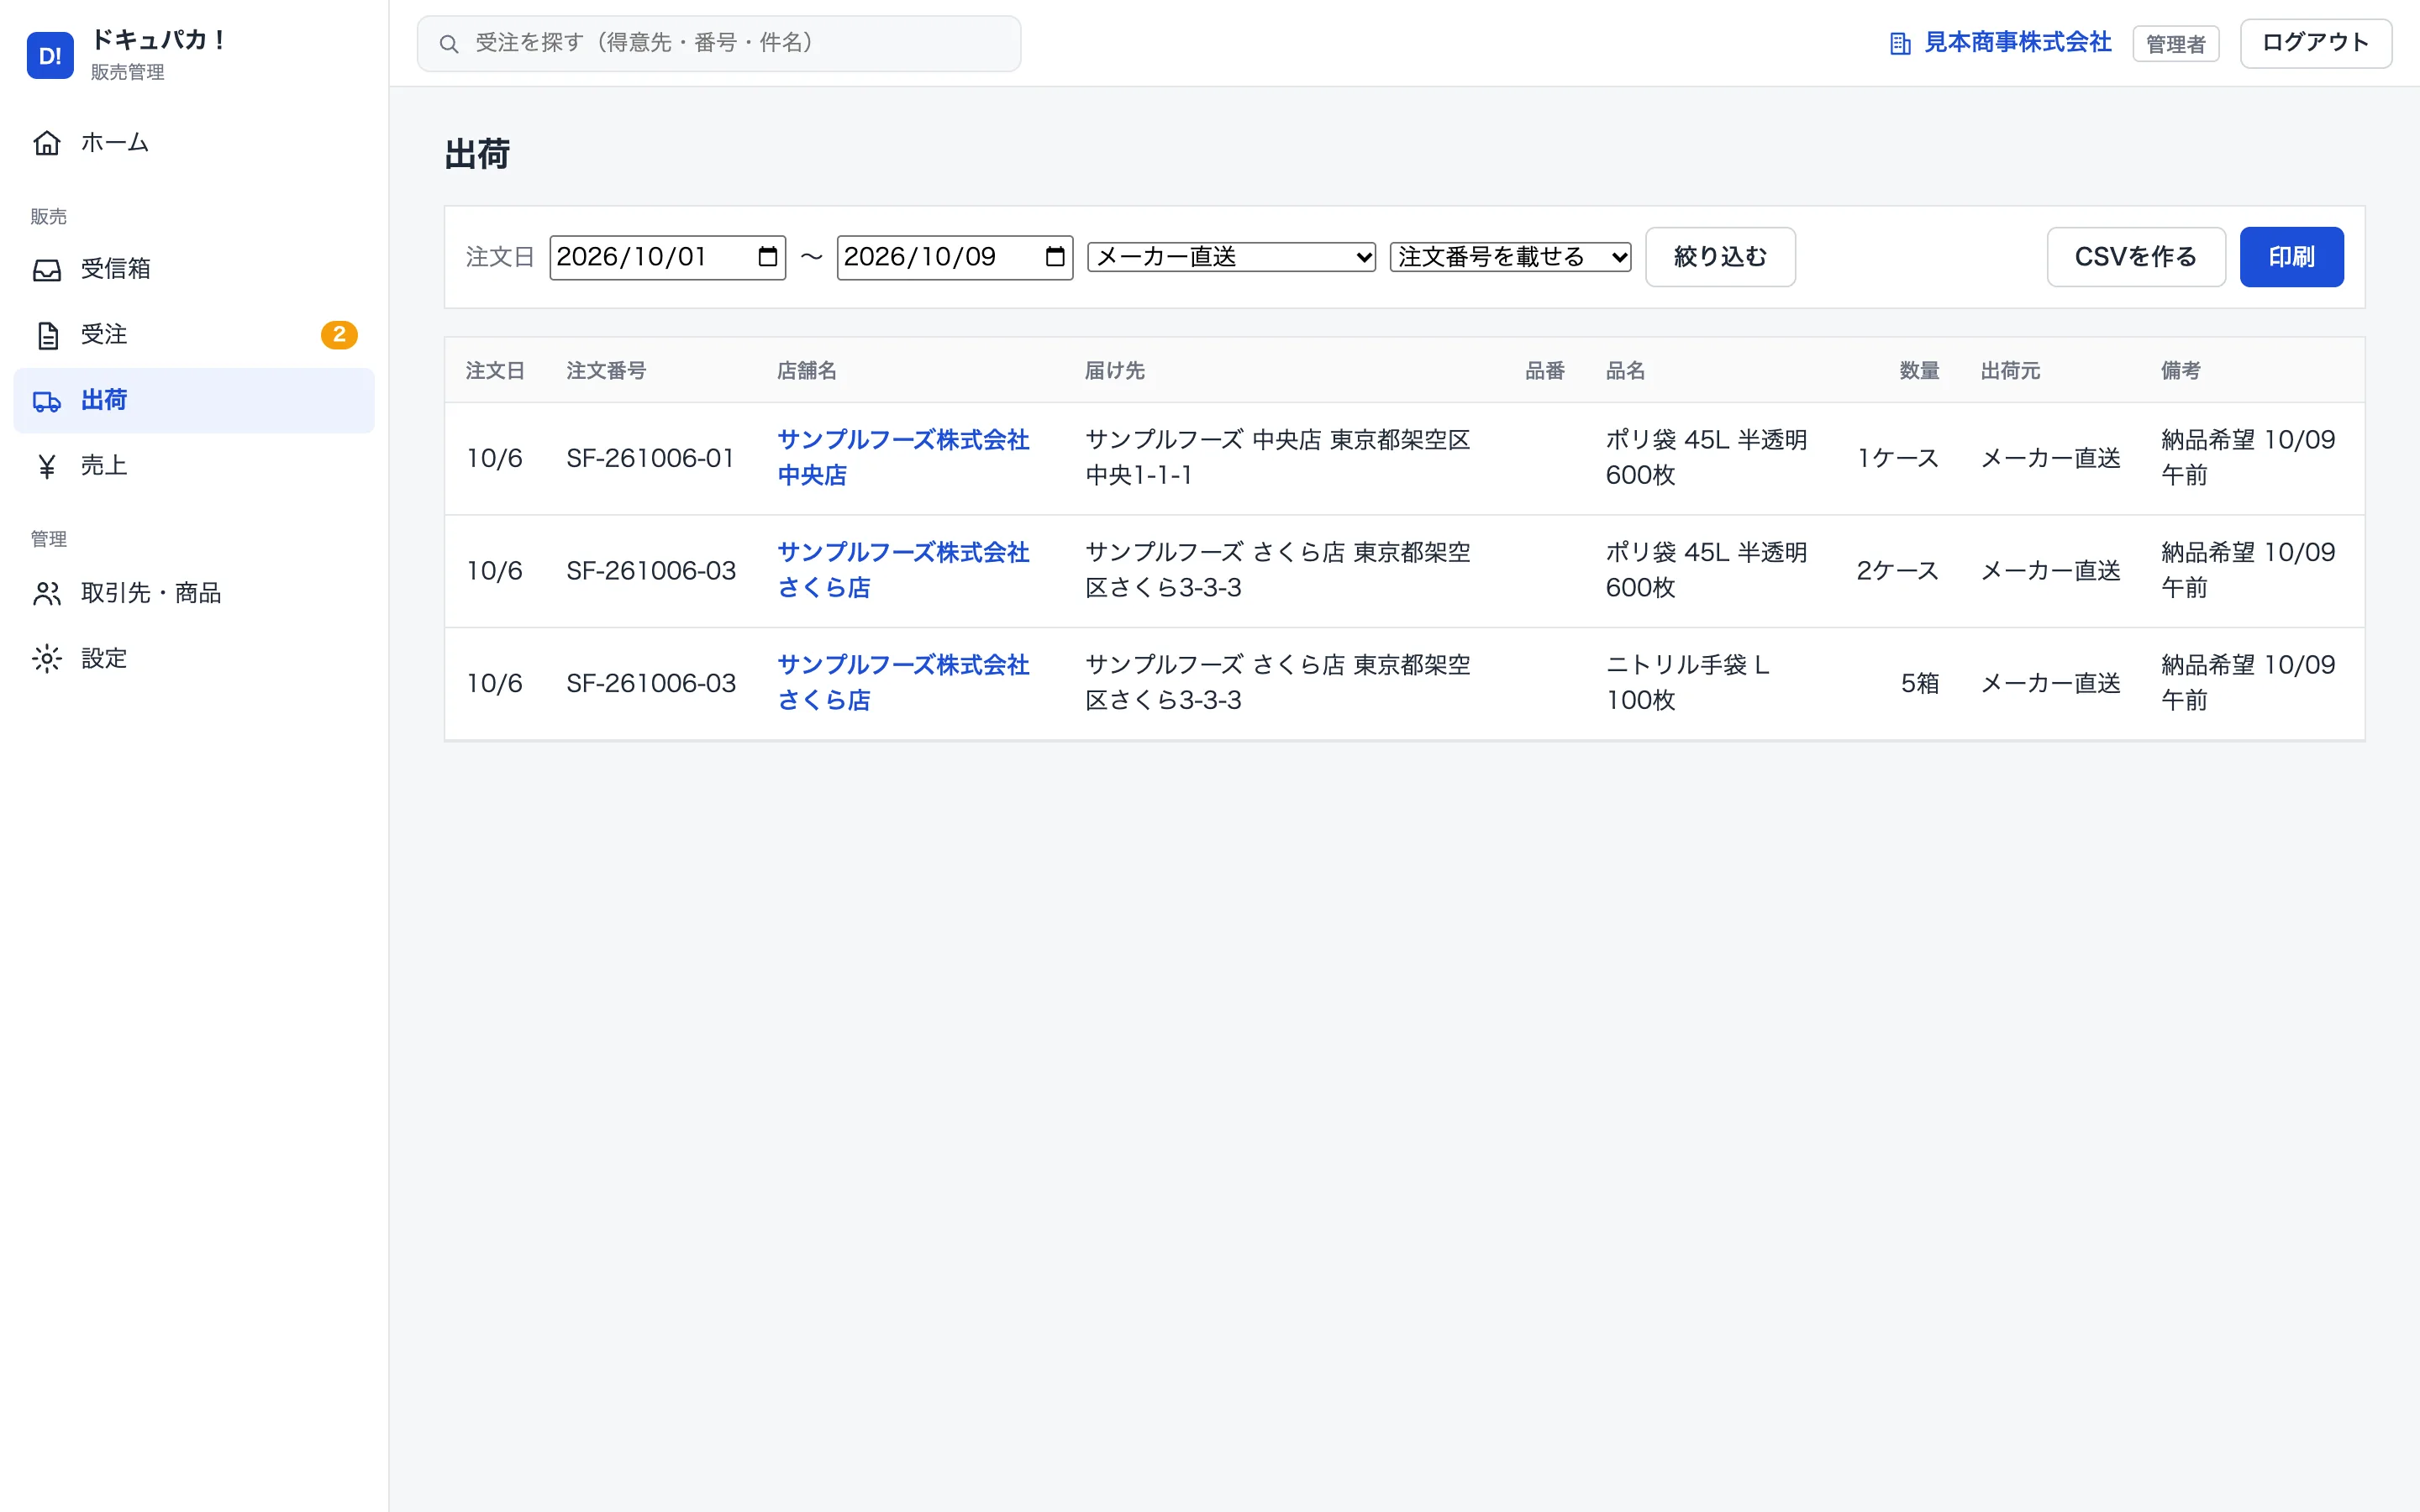The width and height of the screenshot is (2420, 1512).
Task: Open 売上 in the sidebar
Action: tap(194, 466)
